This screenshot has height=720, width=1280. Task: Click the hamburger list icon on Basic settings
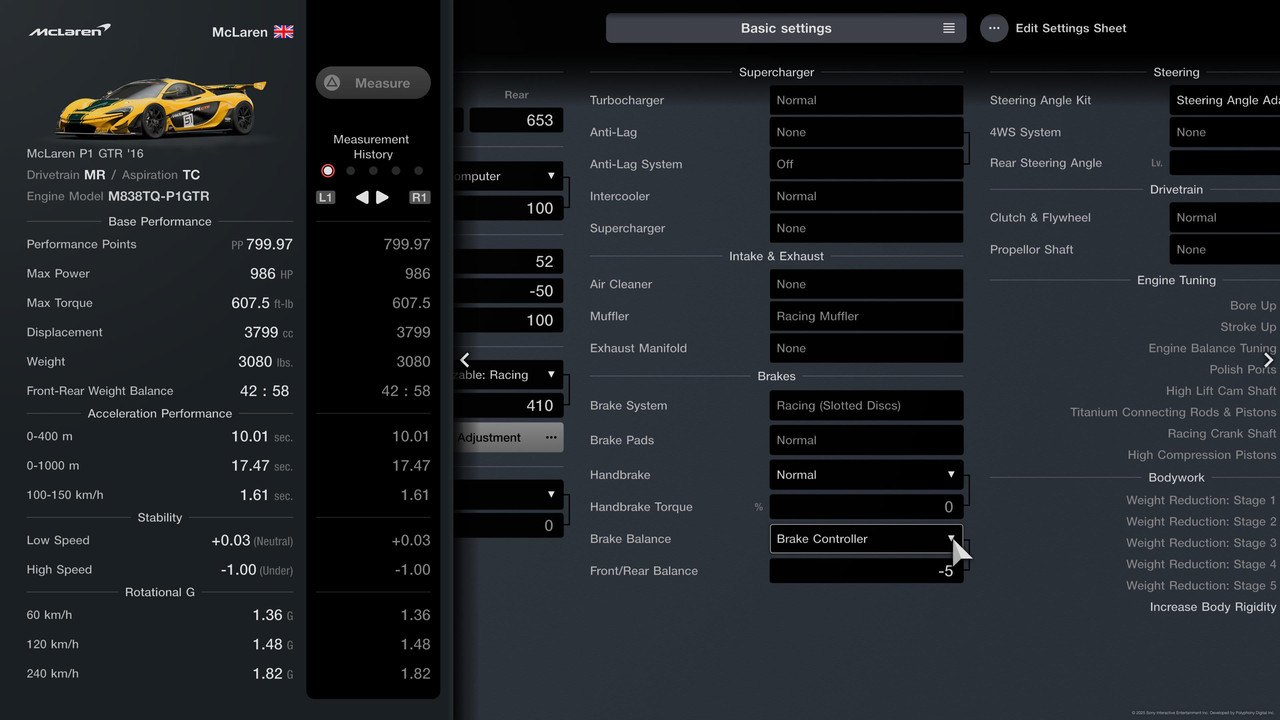[x=949, y=28]
